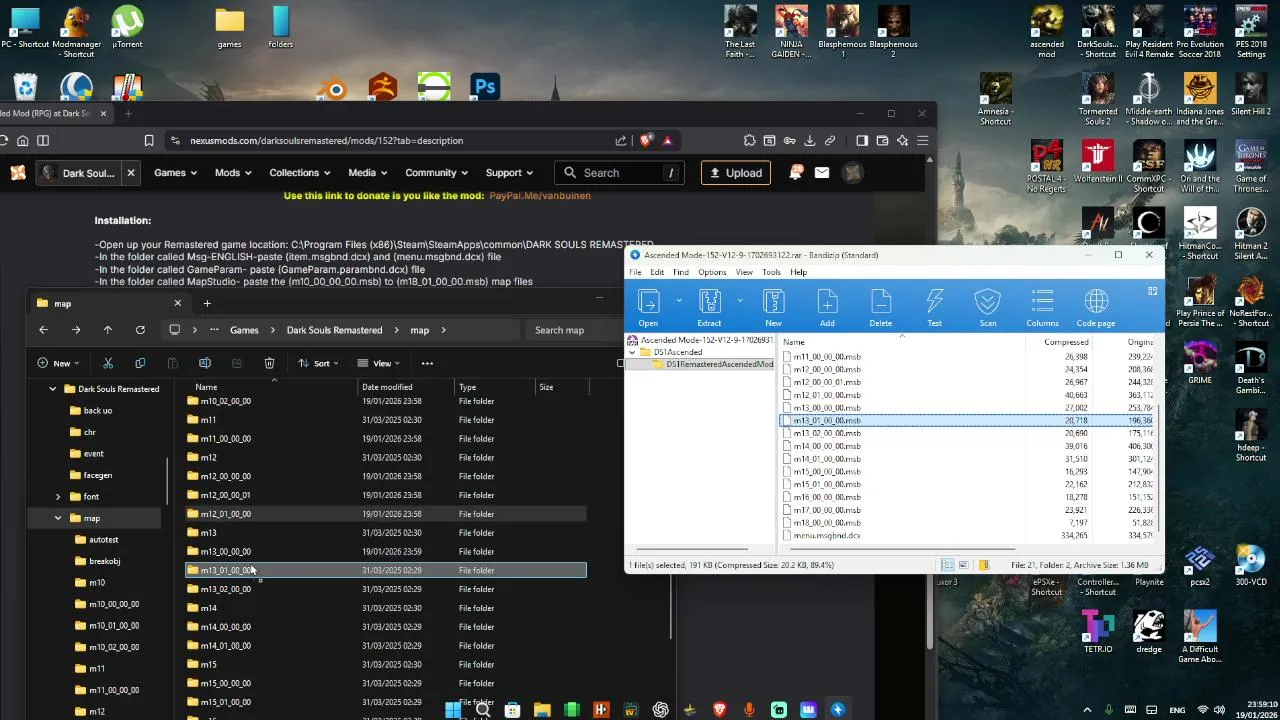Image resolution: width=1280 pixels, height=720 pixels.
Task: Click the Cut scissors icon in File Explorer
Action: pyautogui.click(x=108, y=363)
